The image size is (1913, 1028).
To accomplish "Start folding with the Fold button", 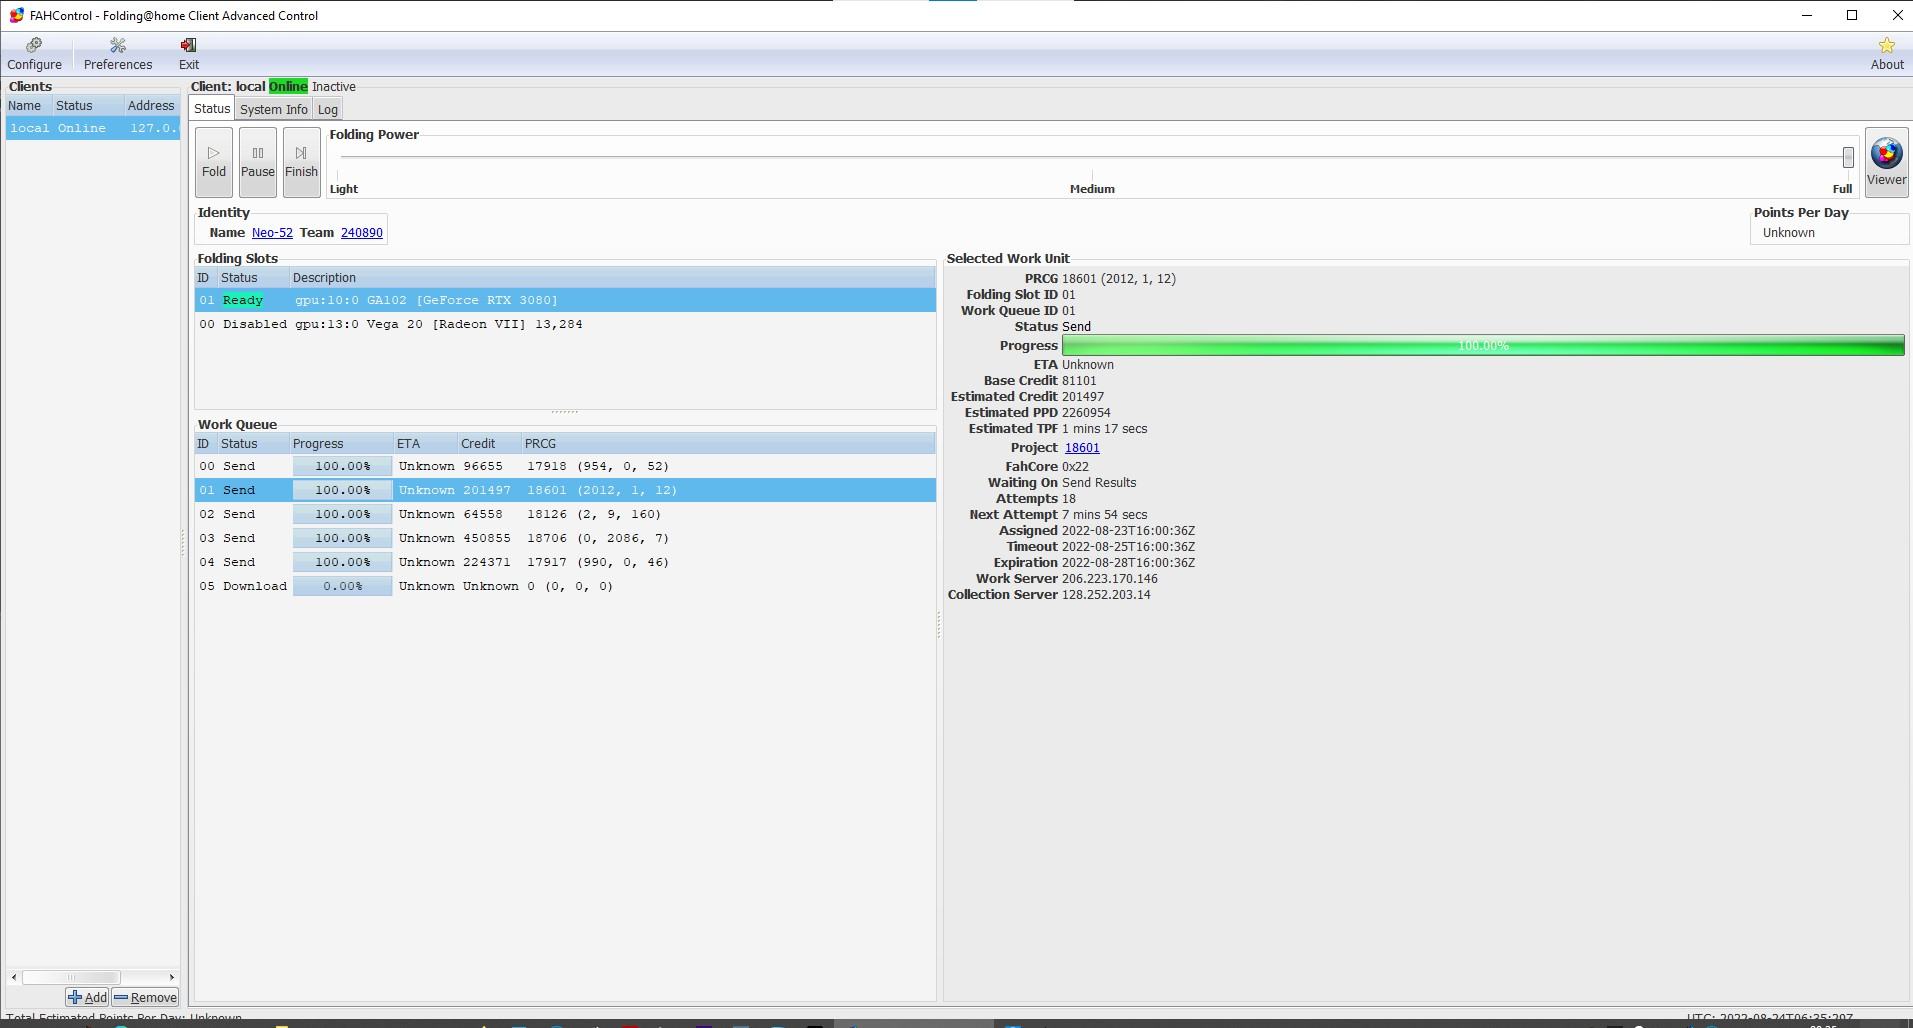I will [x=214, y=161].
